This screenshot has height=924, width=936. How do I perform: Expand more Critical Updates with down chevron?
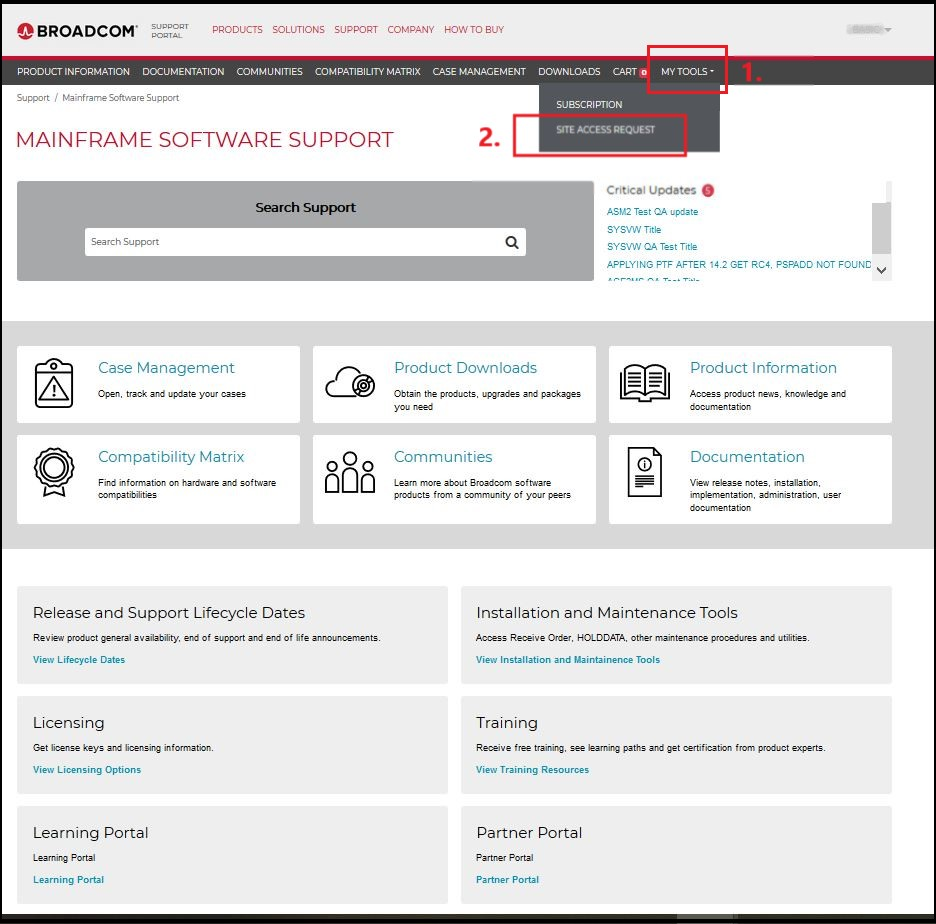point(881,270)
